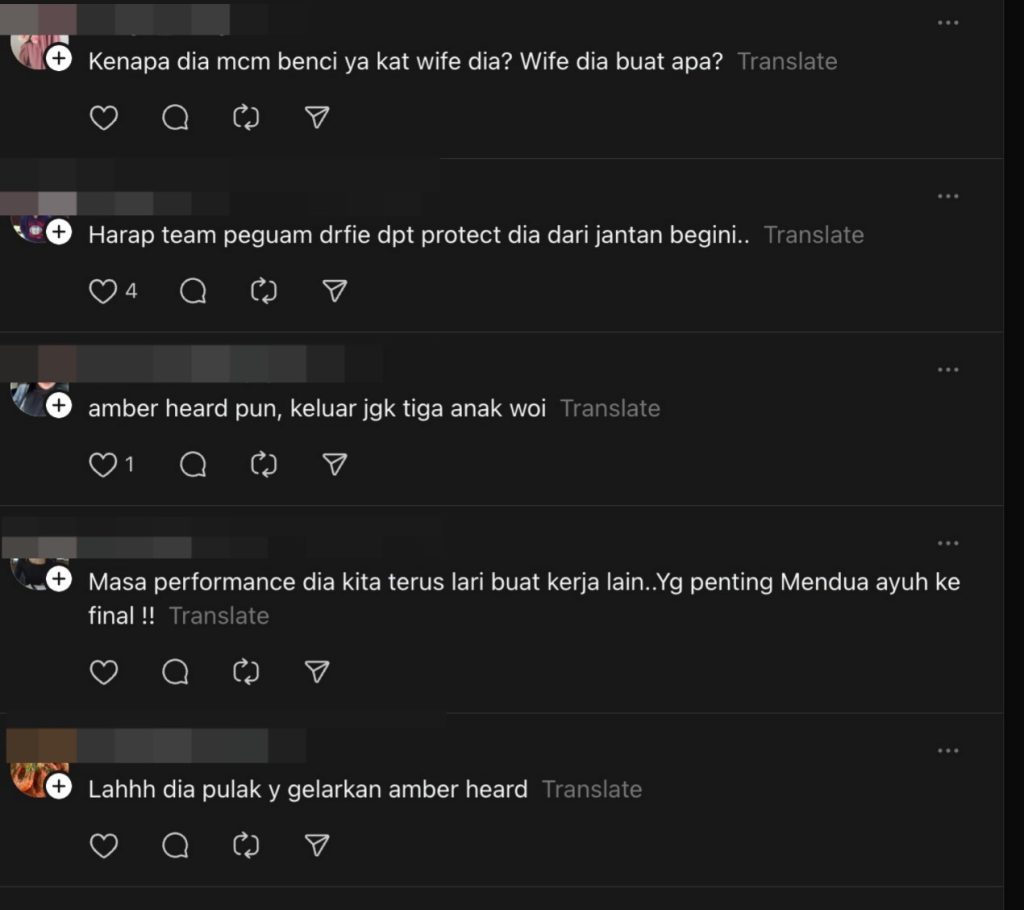Like the 'amber heard pun' comment with 1 like

[104, 464]
